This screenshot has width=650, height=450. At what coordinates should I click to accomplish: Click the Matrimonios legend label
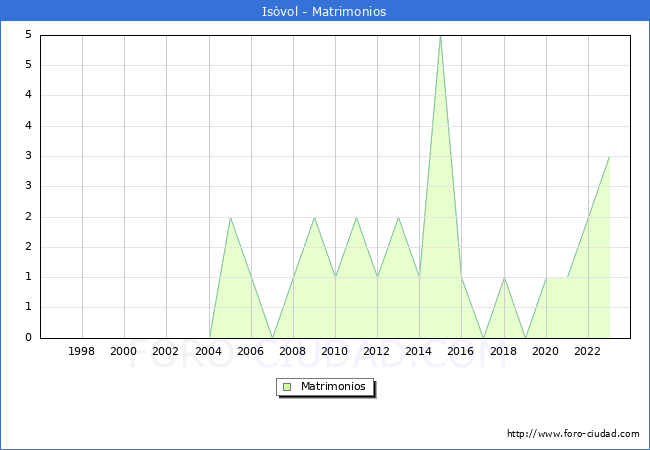tap(333, 386)
